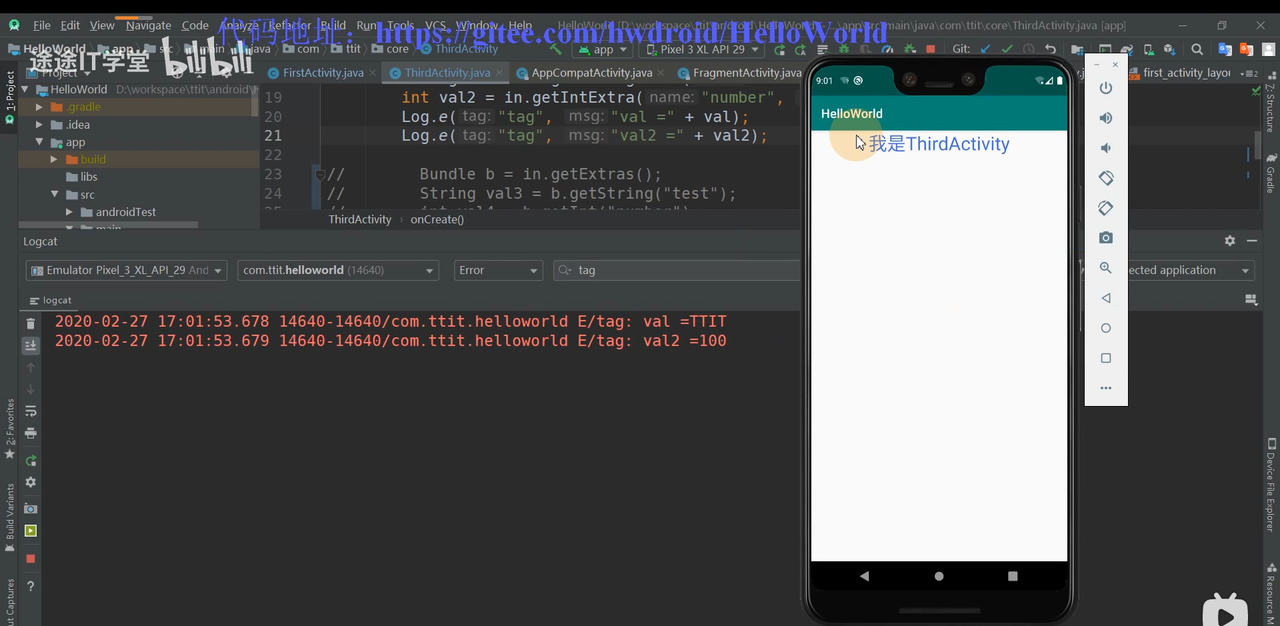Click onCreate() in breadcrumb bar
The height and width of the screenshot is (626, 1280).
coord(437,219)
